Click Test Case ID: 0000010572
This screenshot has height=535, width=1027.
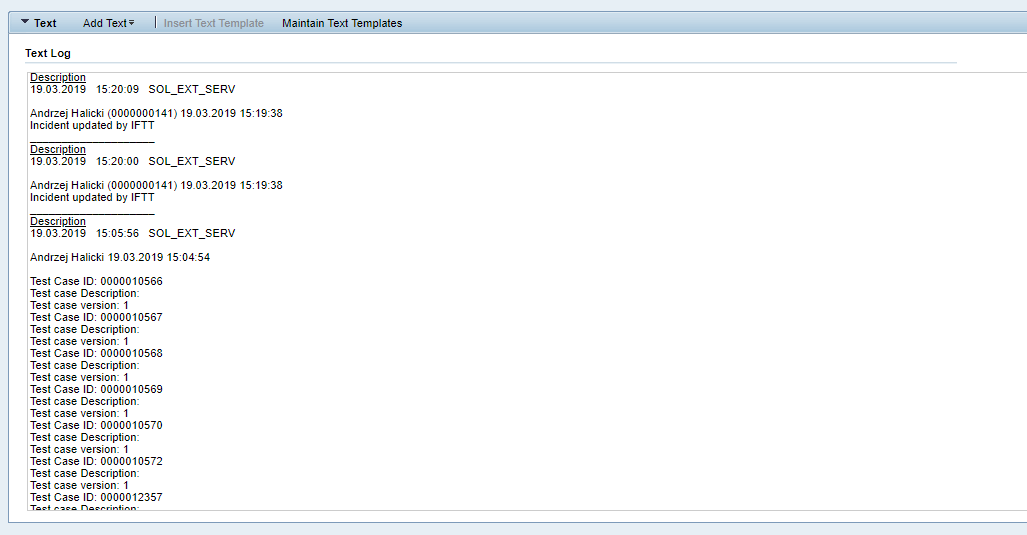(96, 462)
